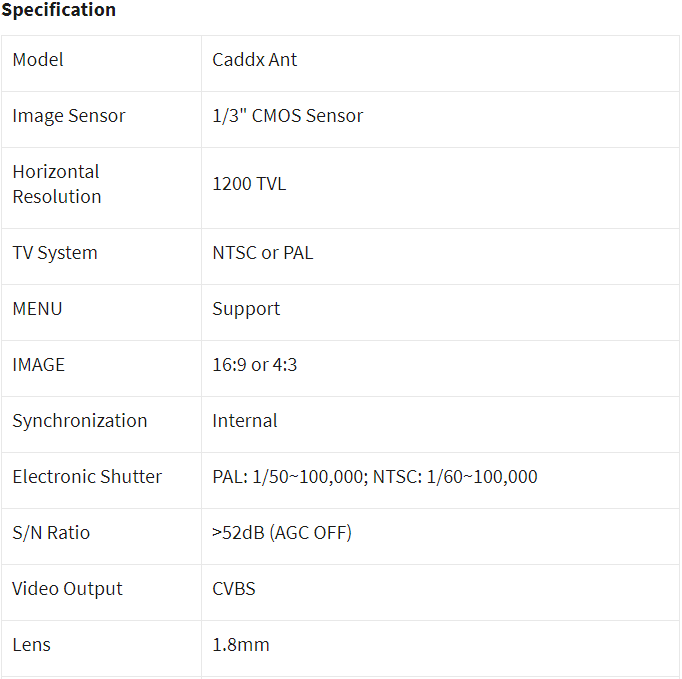The image size is (682, 679).
Task: Select the Horizontal Resolution label
Action: (x=57, y=184)
